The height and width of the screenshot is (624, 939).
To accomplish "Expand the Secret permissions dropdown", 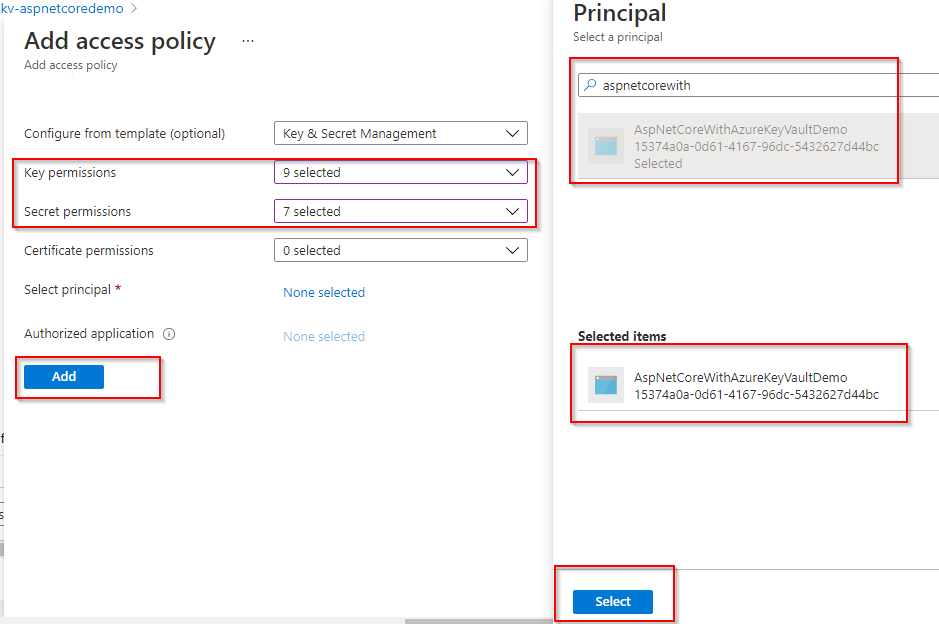I will pos(401,211).
